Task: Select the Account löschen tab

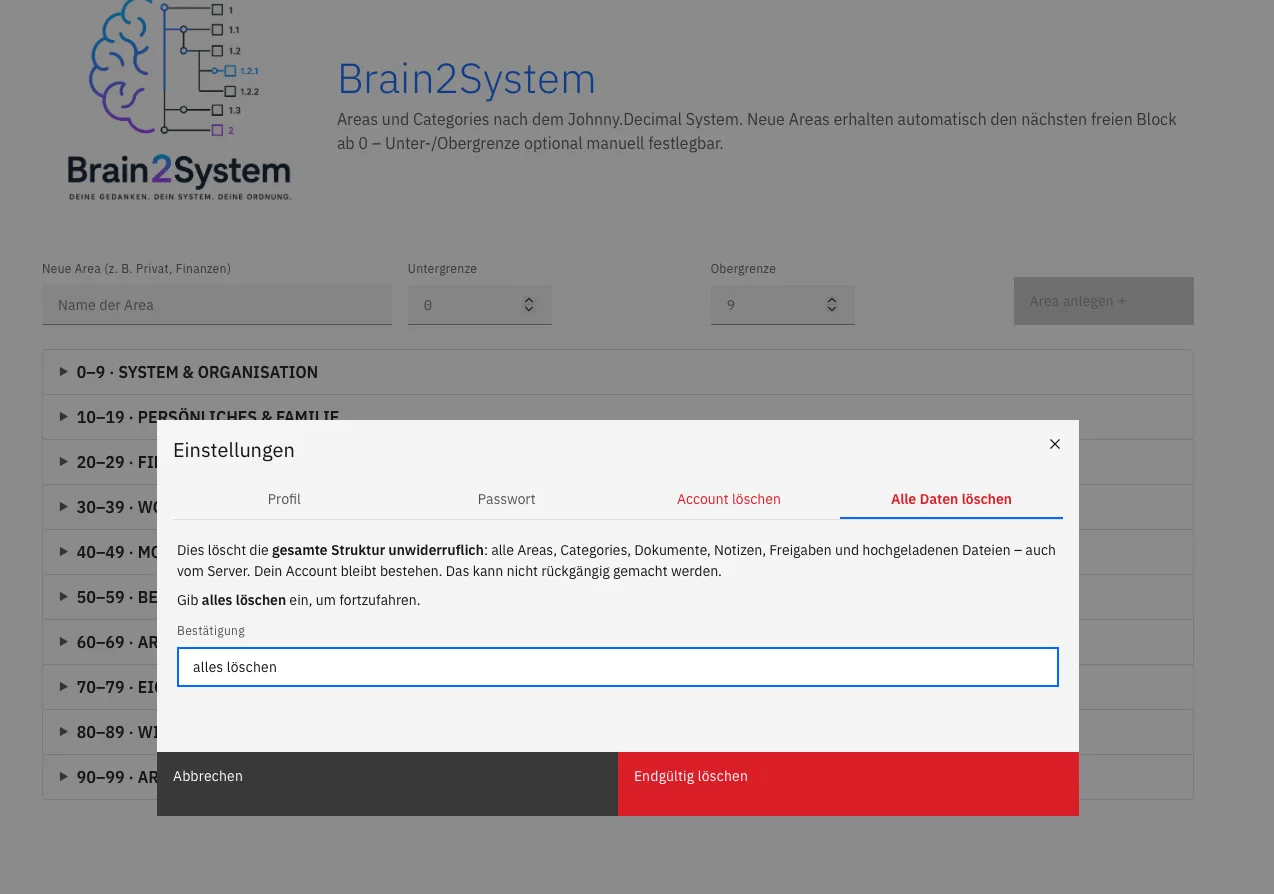Action: click(729, 499)
